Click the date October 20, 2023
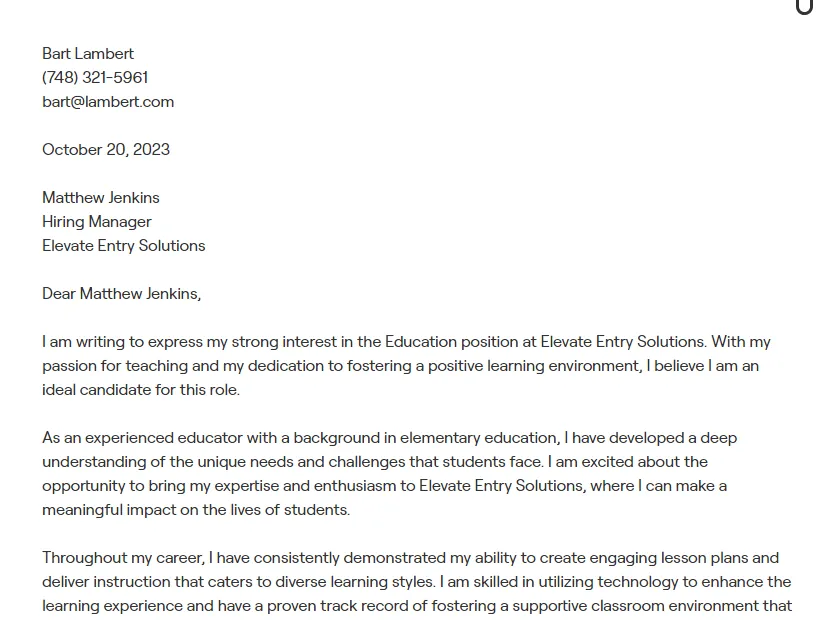This screenshot has height=620, width=836. [106, 150]
